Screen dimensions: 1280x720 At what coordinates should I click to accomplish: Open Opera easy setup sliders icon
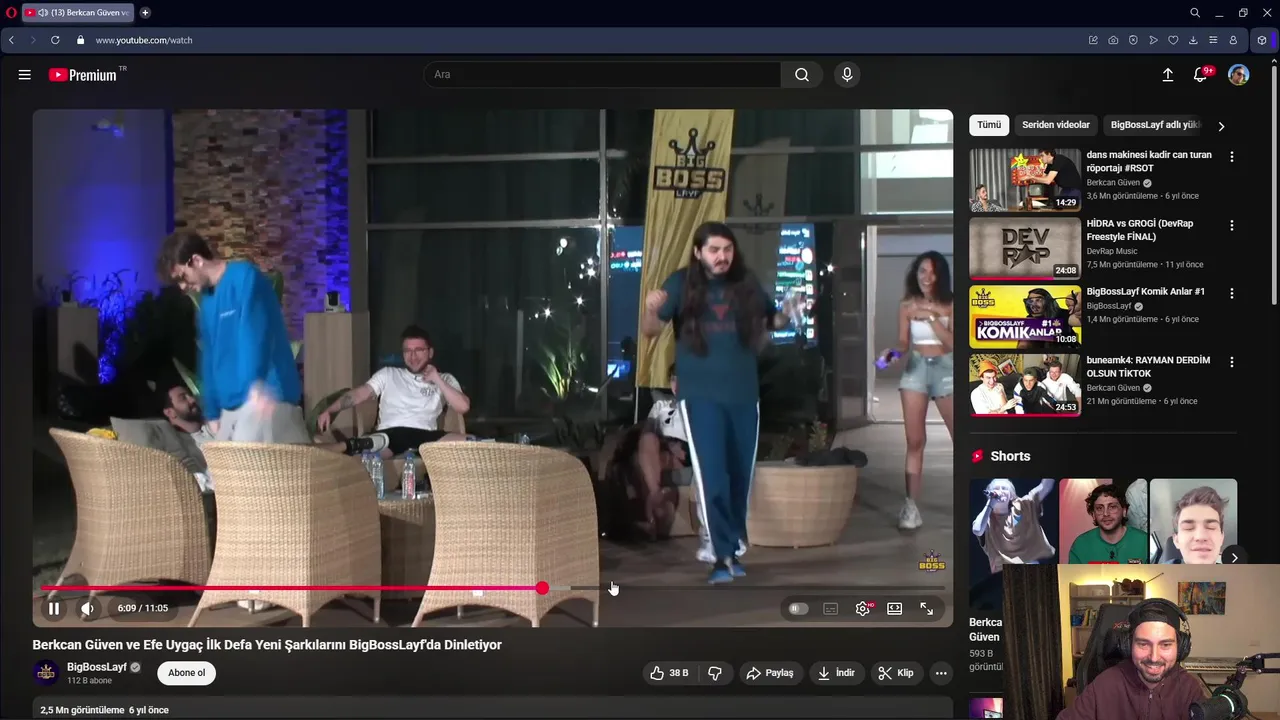(1213, 40)
